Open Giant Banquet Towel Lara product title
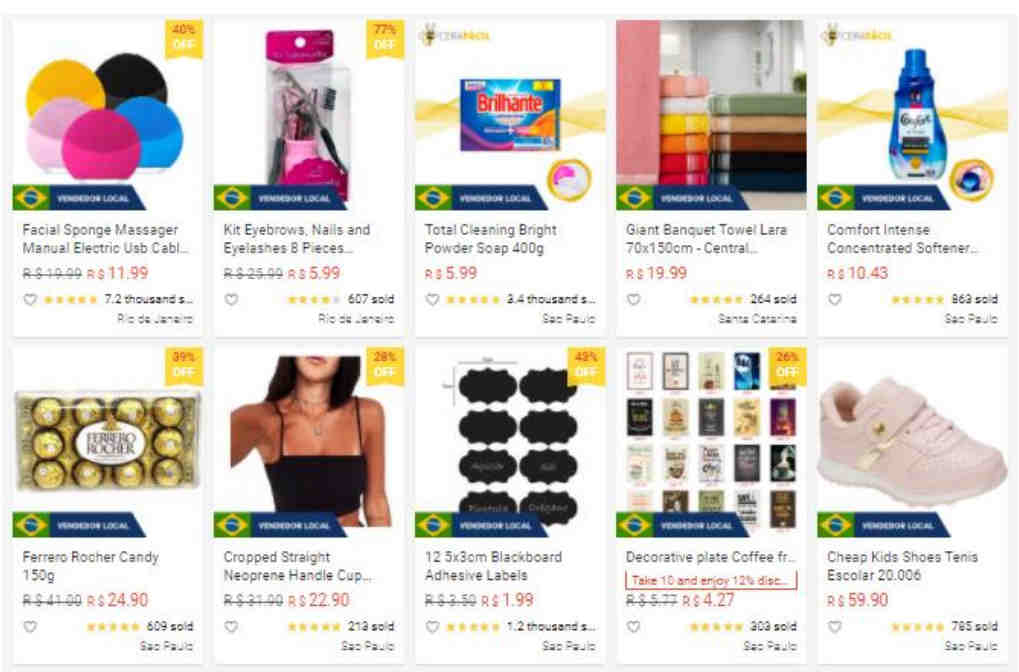Image resolution: width=1019 pixels, height=672 pixels. (706, 239)
